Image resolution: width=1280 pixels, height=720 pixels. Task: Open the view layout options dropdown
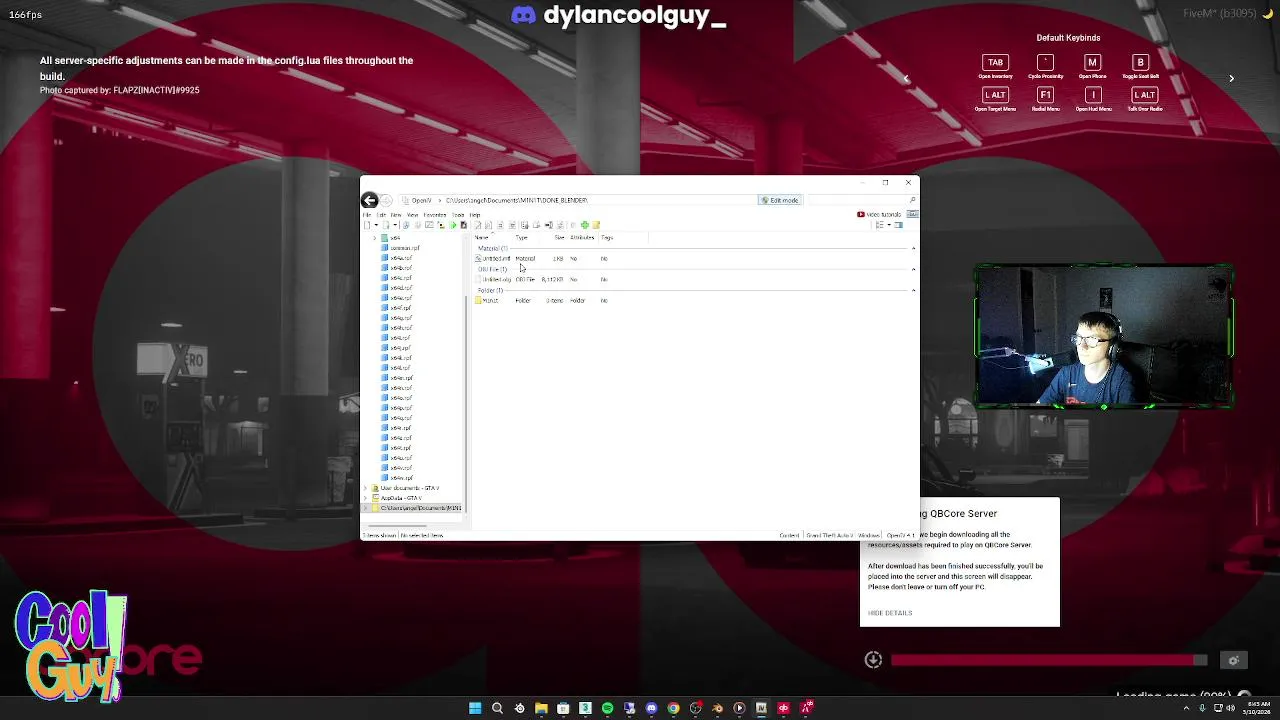tap(889, 225)
